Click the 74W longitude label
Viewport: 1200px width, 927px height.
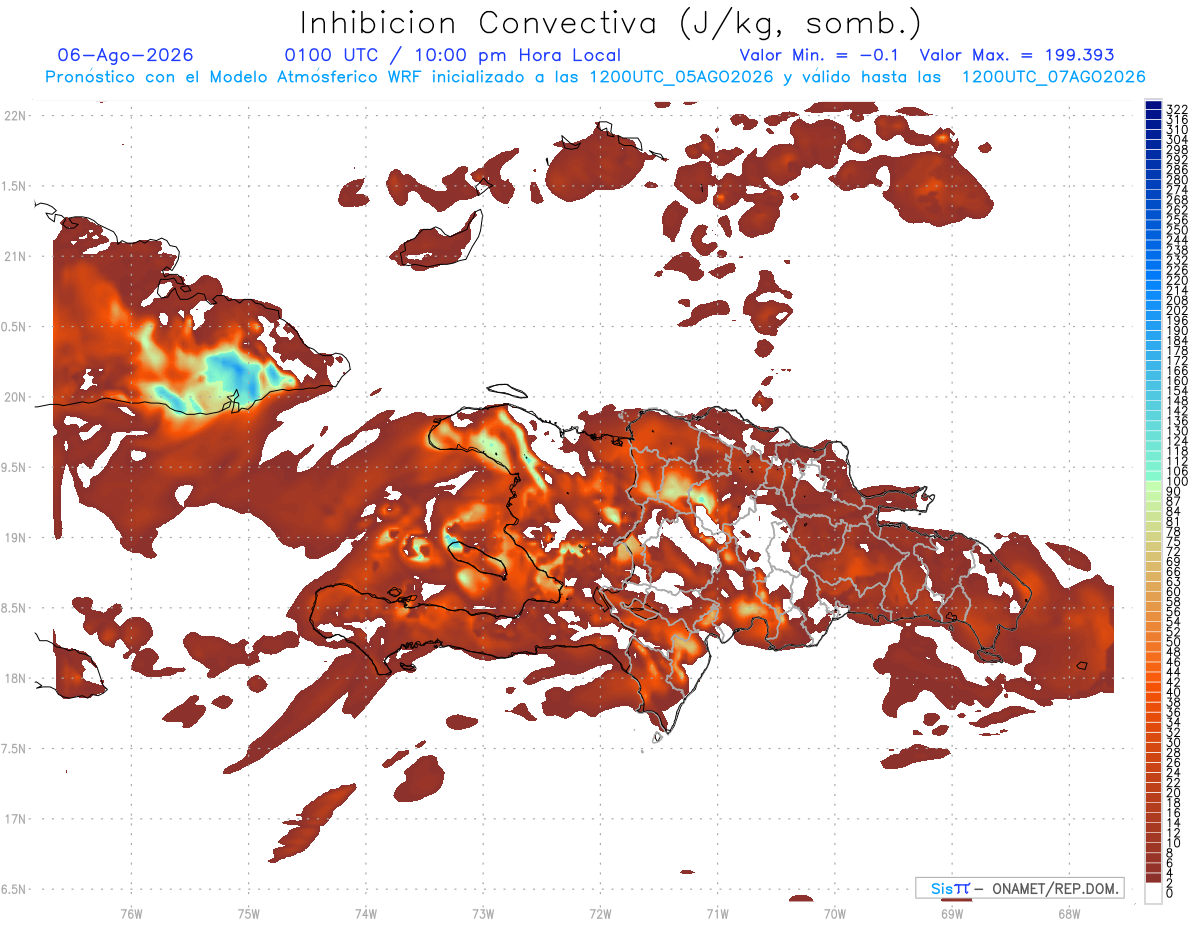pos(365,913)
